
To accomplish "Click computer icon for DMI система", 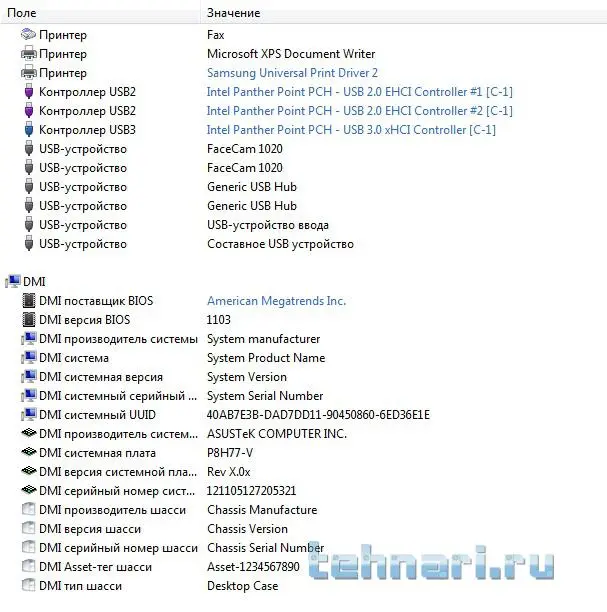I will 29,358.
